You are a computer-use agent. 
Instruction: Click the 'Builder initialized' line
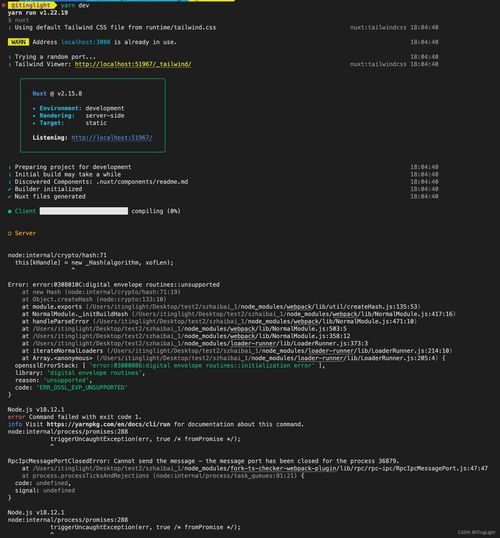click(48, 189)
